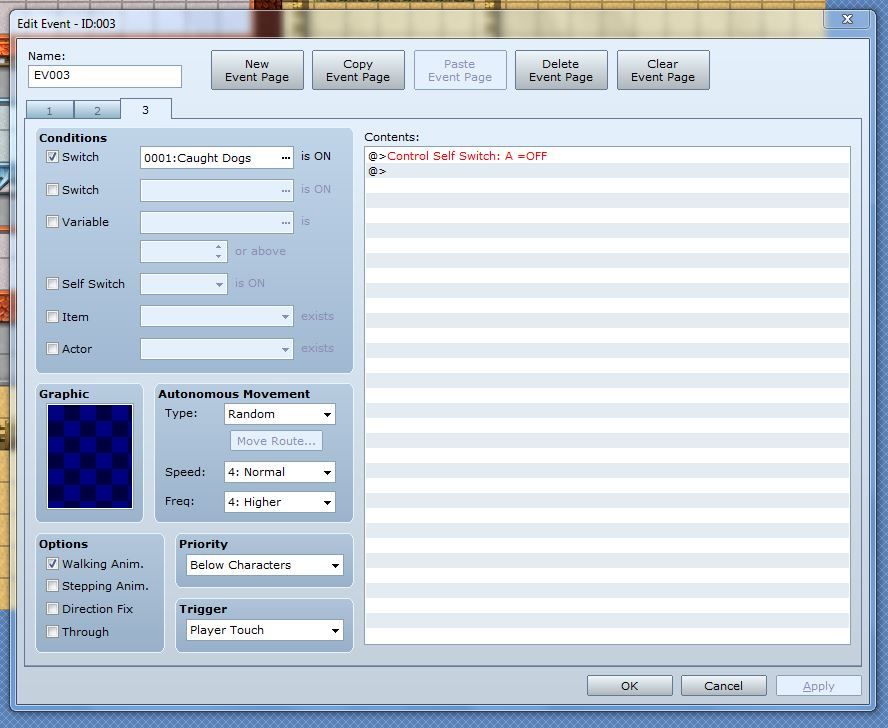Select the event Graphic preview box

(x=90, y=456)
